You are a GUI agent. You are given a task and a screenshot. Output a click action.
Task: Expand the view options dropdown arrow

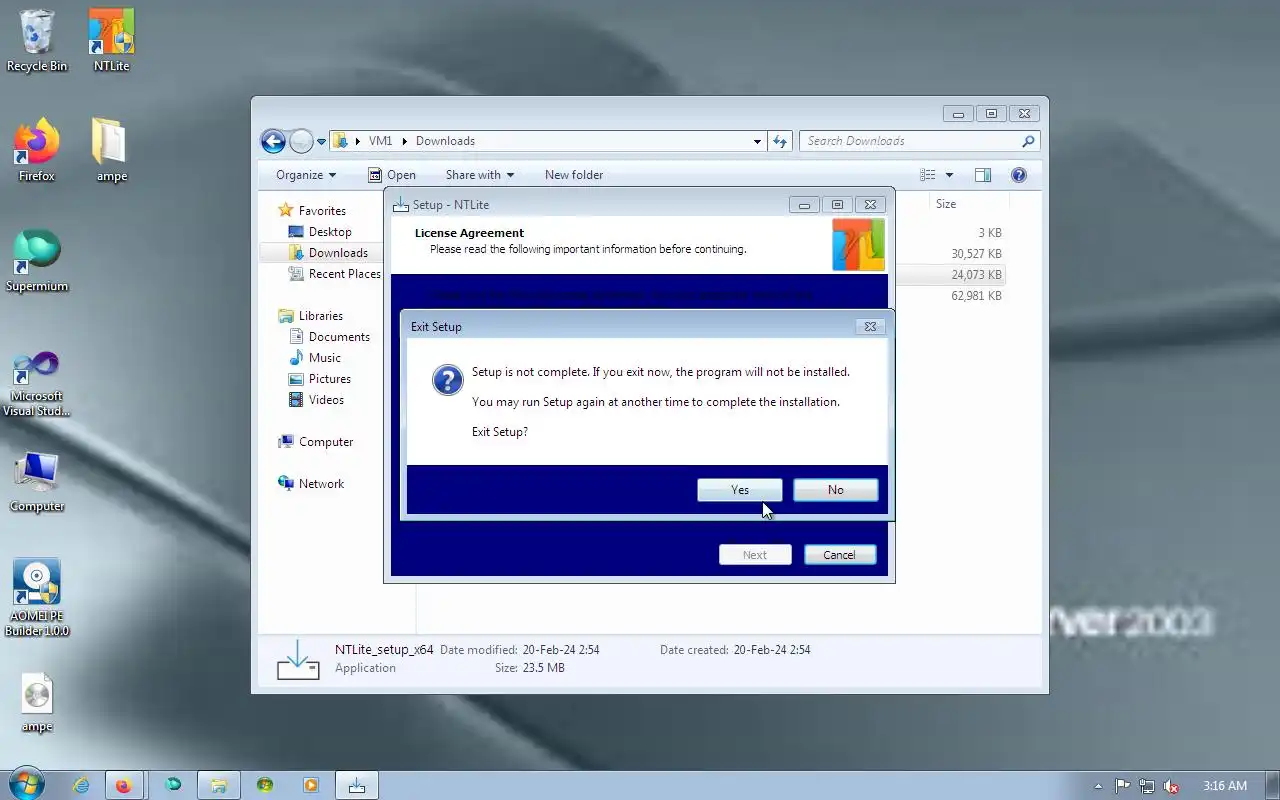pyautogui.click(x=949, y=175)
